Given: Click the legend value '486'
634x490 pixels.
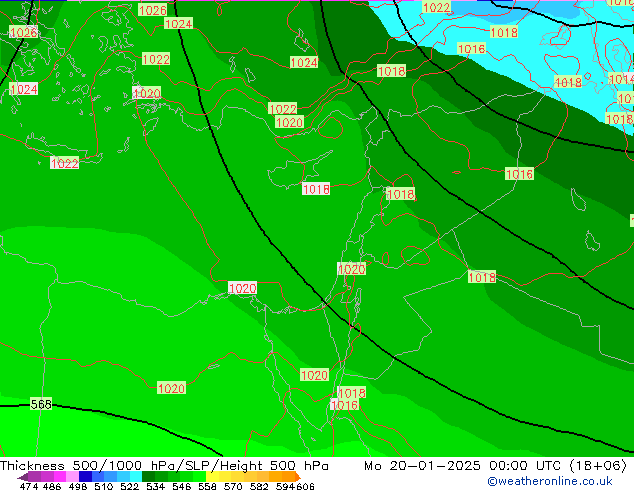Looking at the screenshot, I should click(52, 486).
